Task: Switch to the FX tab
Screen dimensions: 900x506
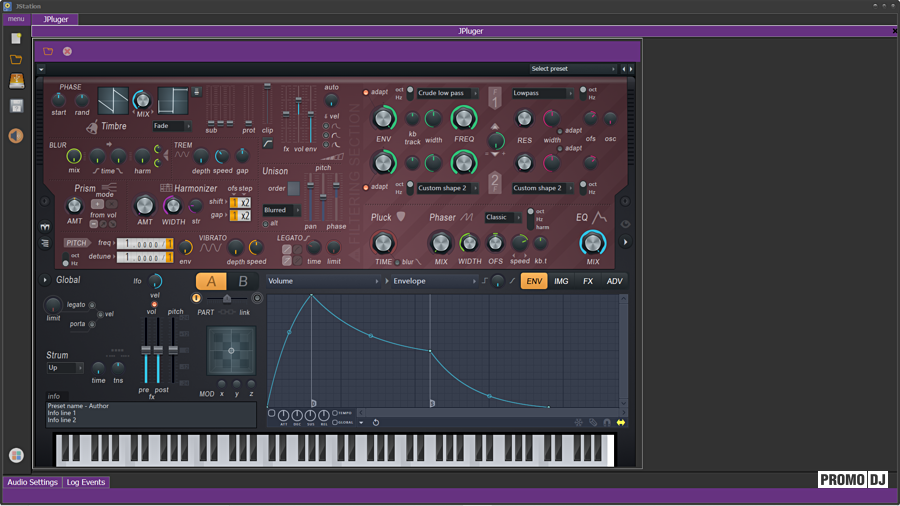Action: point(588,281)
